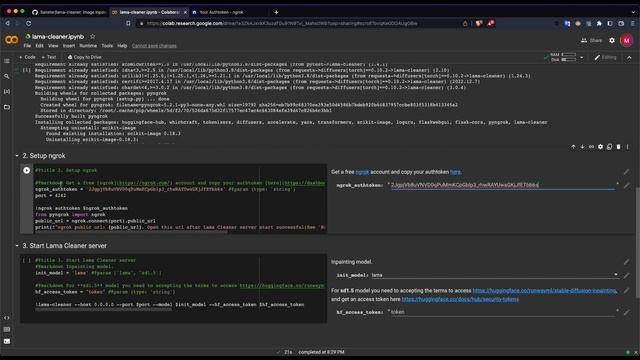This screenshot has height=360, width=640.
Task: Copy link to cell icon
Action: click(591, 147)
